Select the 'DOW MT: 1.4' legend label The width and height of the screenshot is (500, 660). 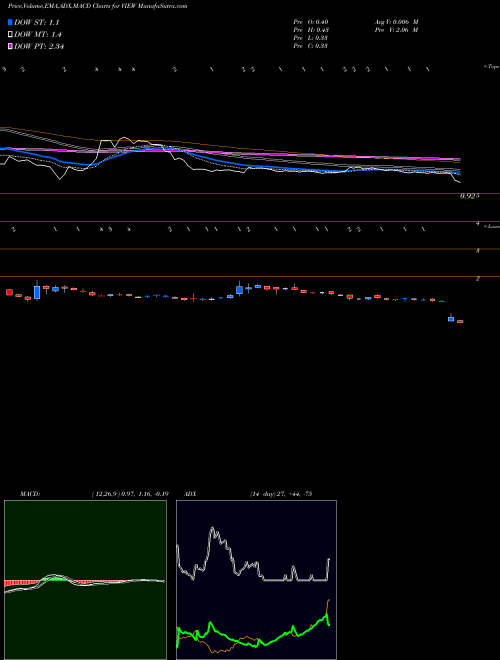38,35
